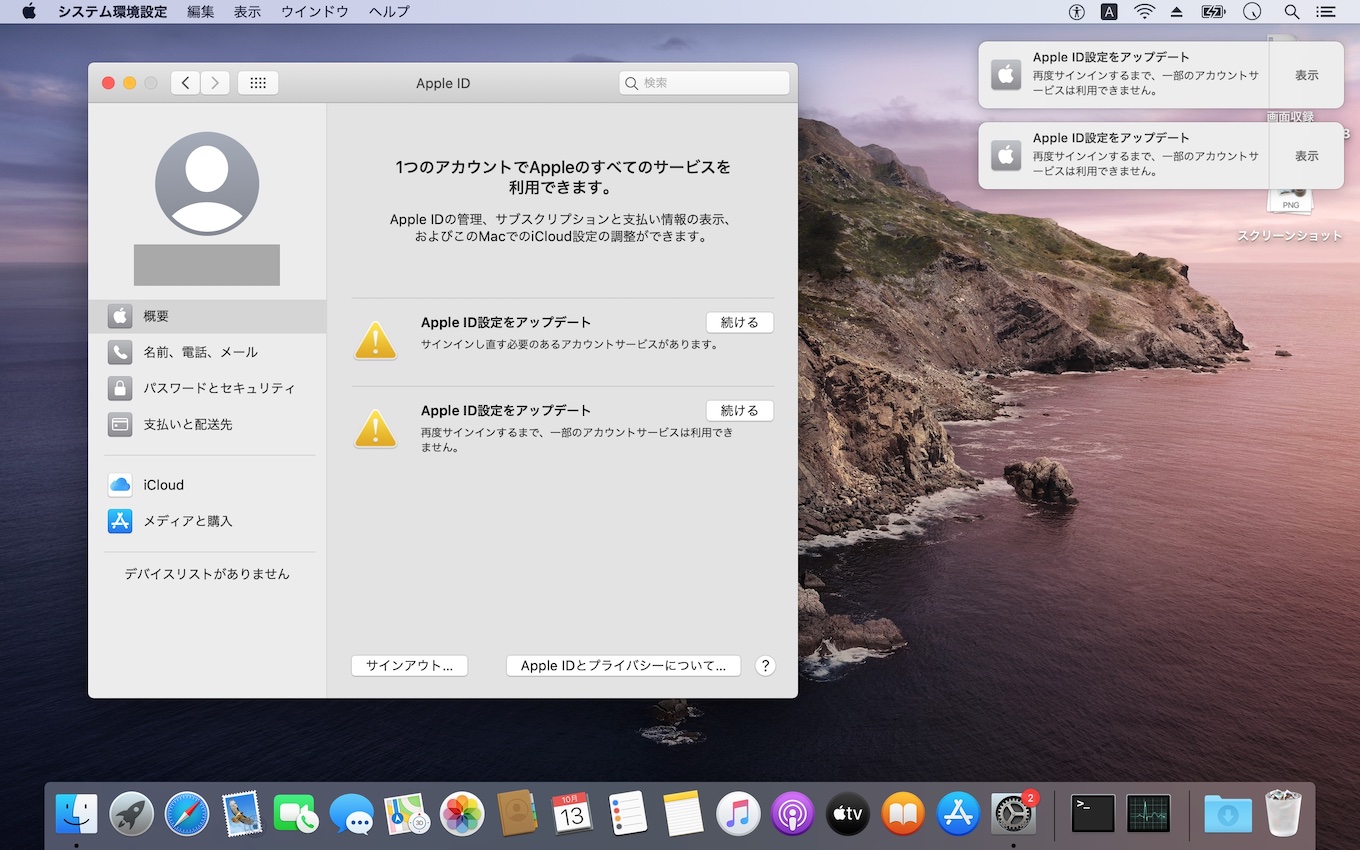Open Books from the Dock

903,814
